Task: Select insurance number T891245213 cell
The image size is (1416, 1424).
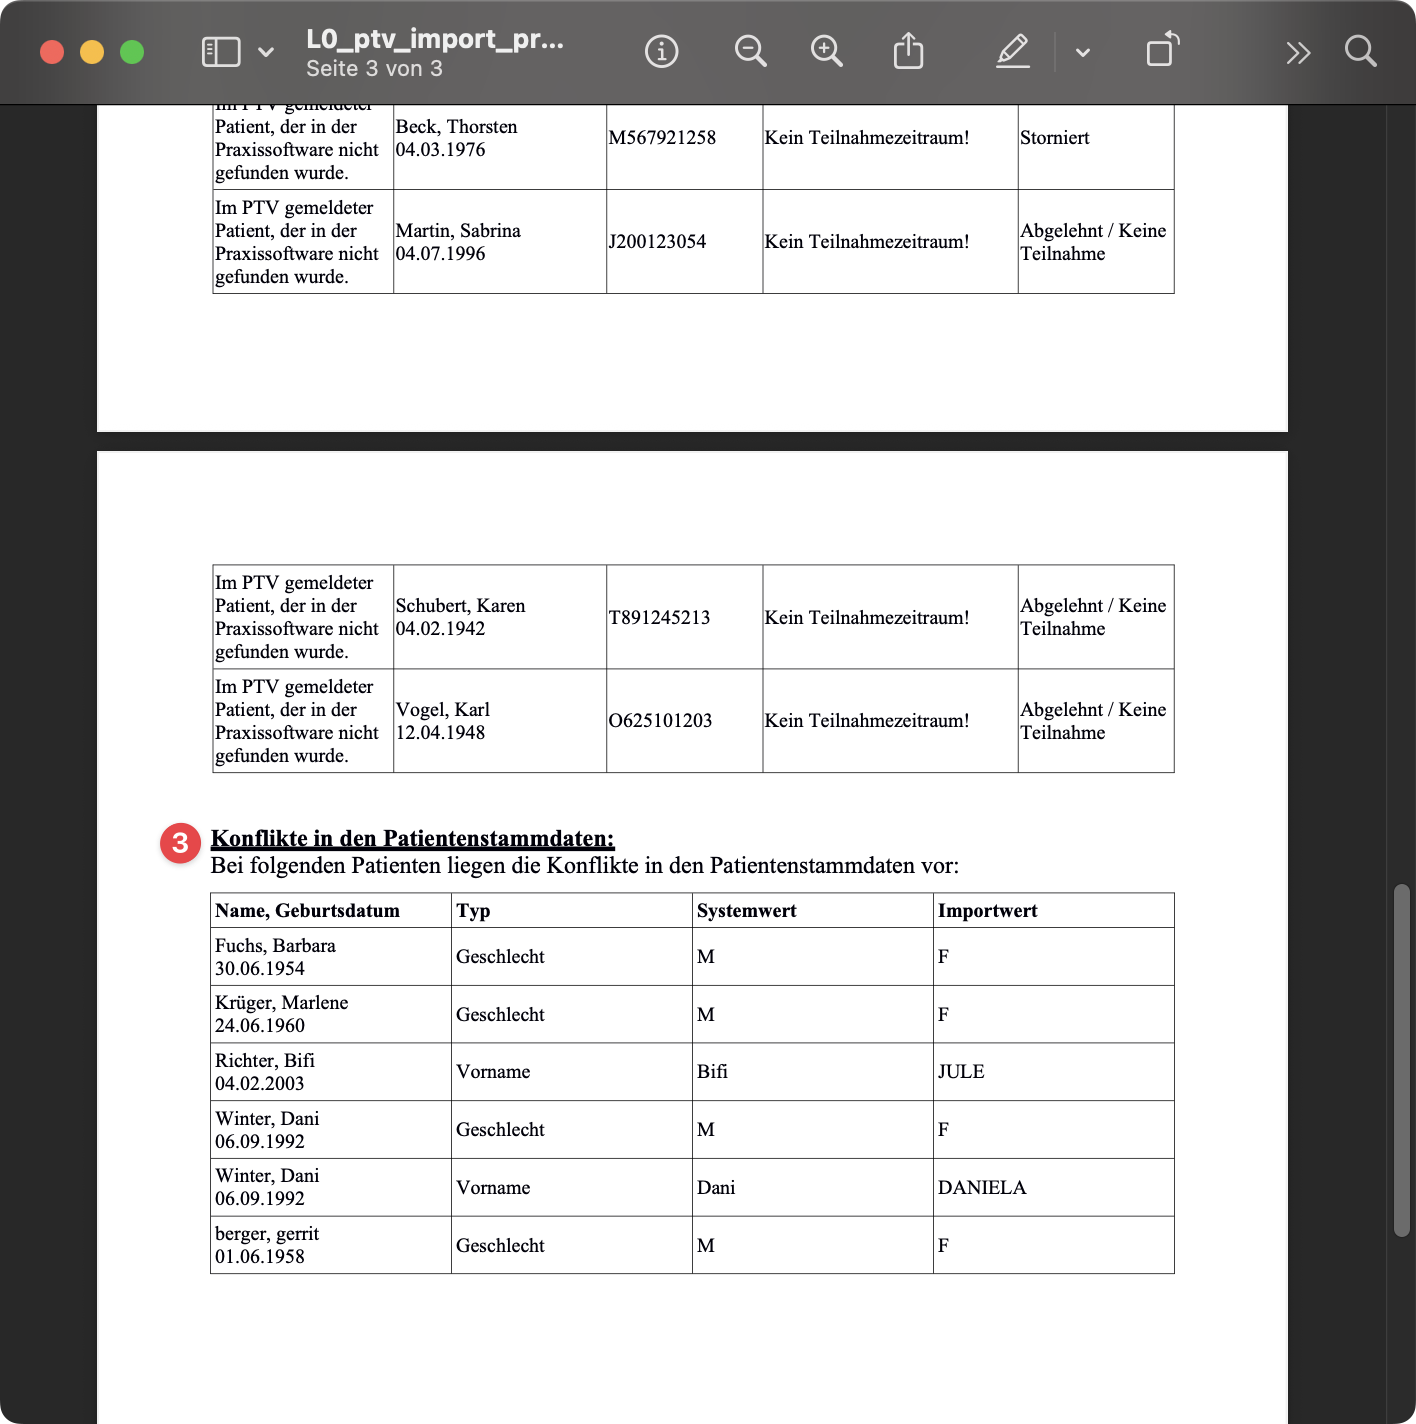Action: (x=659, y=617)
